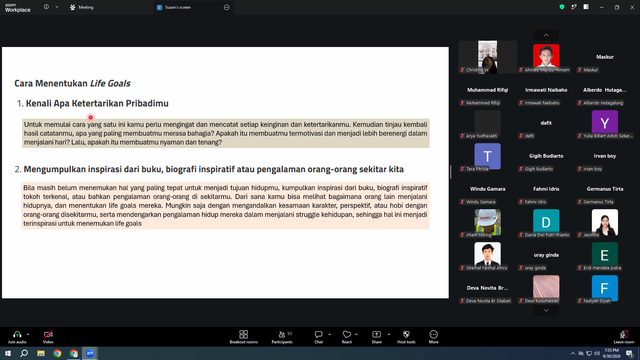Viewport: 640px width, 360px height.
Task: Click the purple Y avatar tile
Action: point(605,122)
